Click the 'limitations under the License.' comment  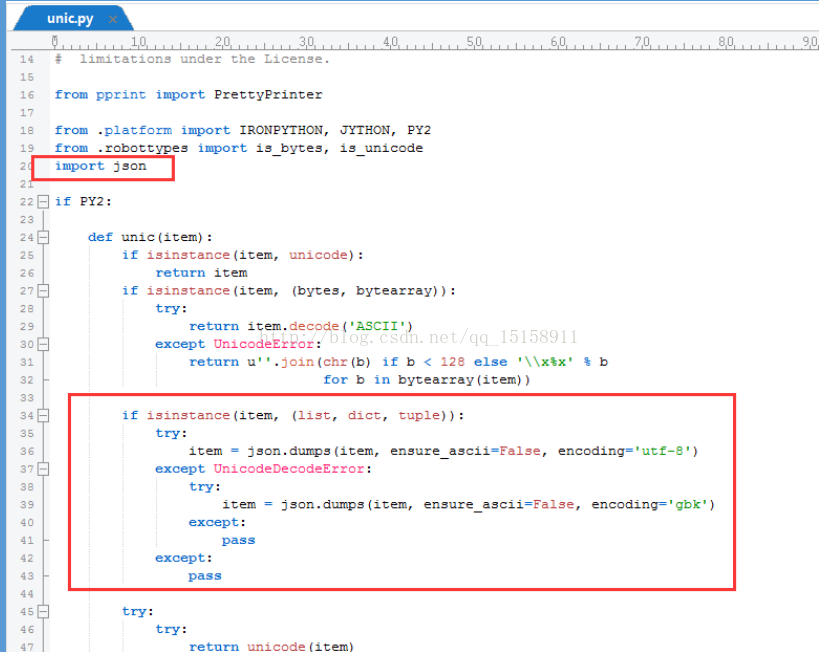205,59
